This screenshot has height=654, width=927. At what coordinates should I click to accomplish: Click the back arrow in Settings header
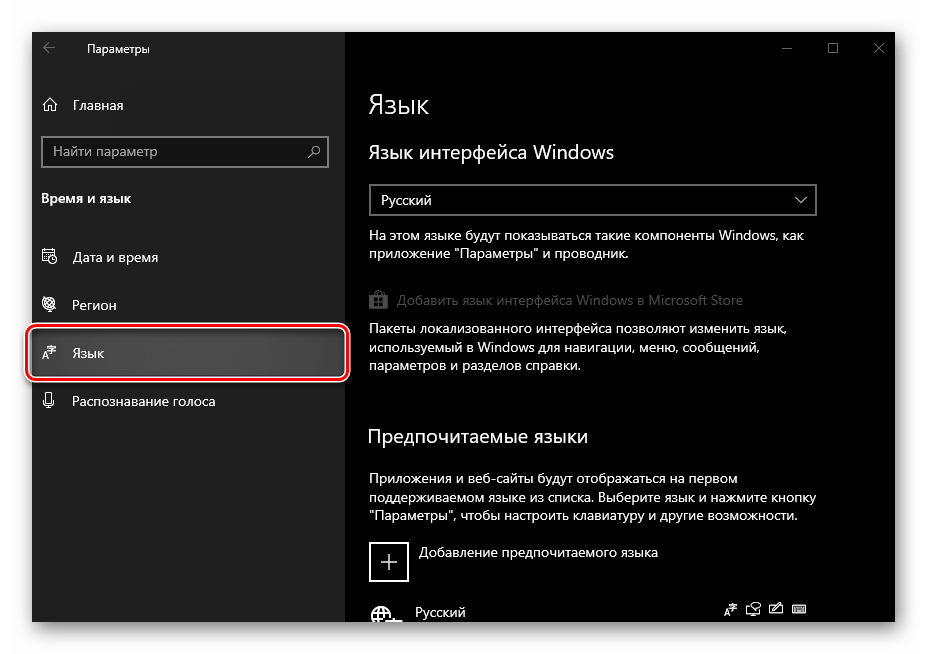click(49, 48)
